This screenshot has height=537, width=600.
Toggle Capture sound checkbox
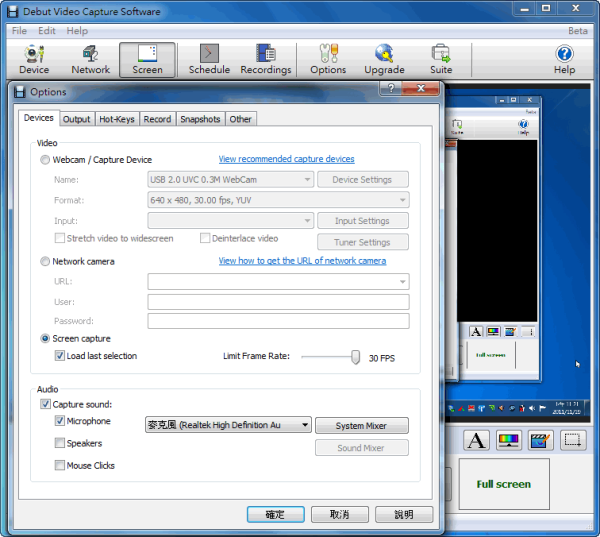point(45,404)
